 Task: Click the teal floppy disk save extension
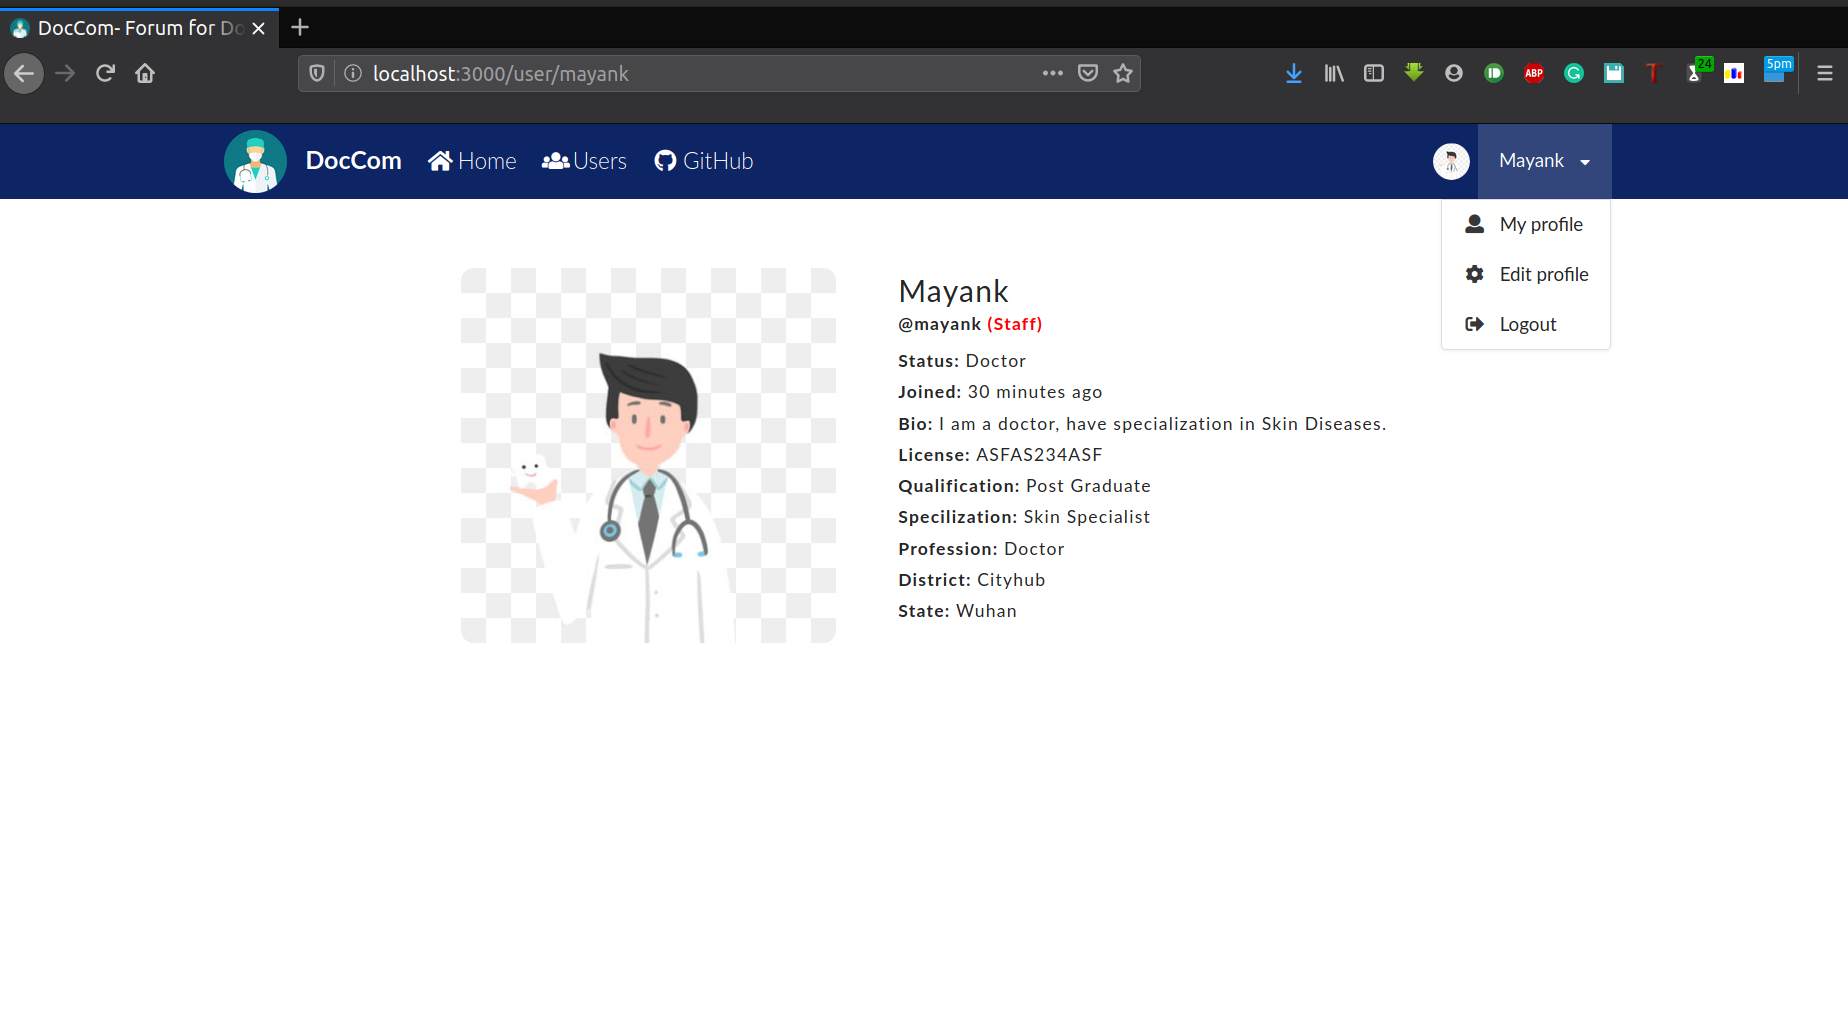(x=1614, y=73)
